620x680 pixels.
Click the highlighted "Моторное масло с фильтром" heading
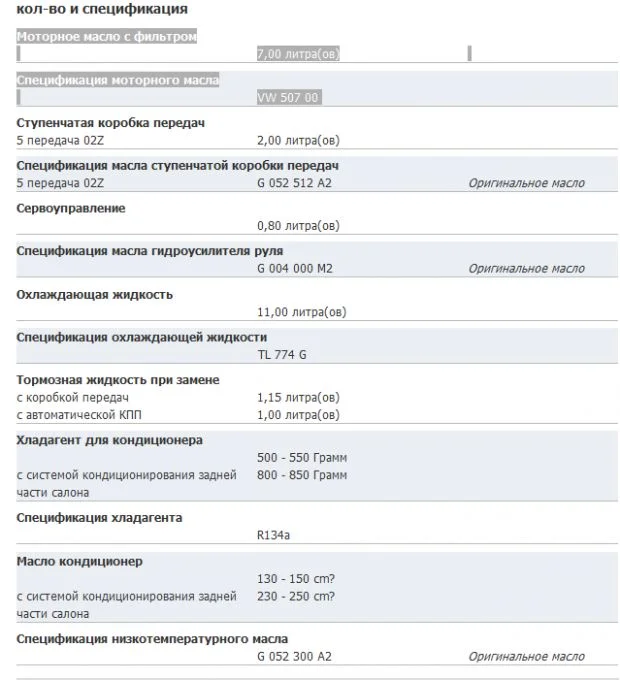point(107,37)
